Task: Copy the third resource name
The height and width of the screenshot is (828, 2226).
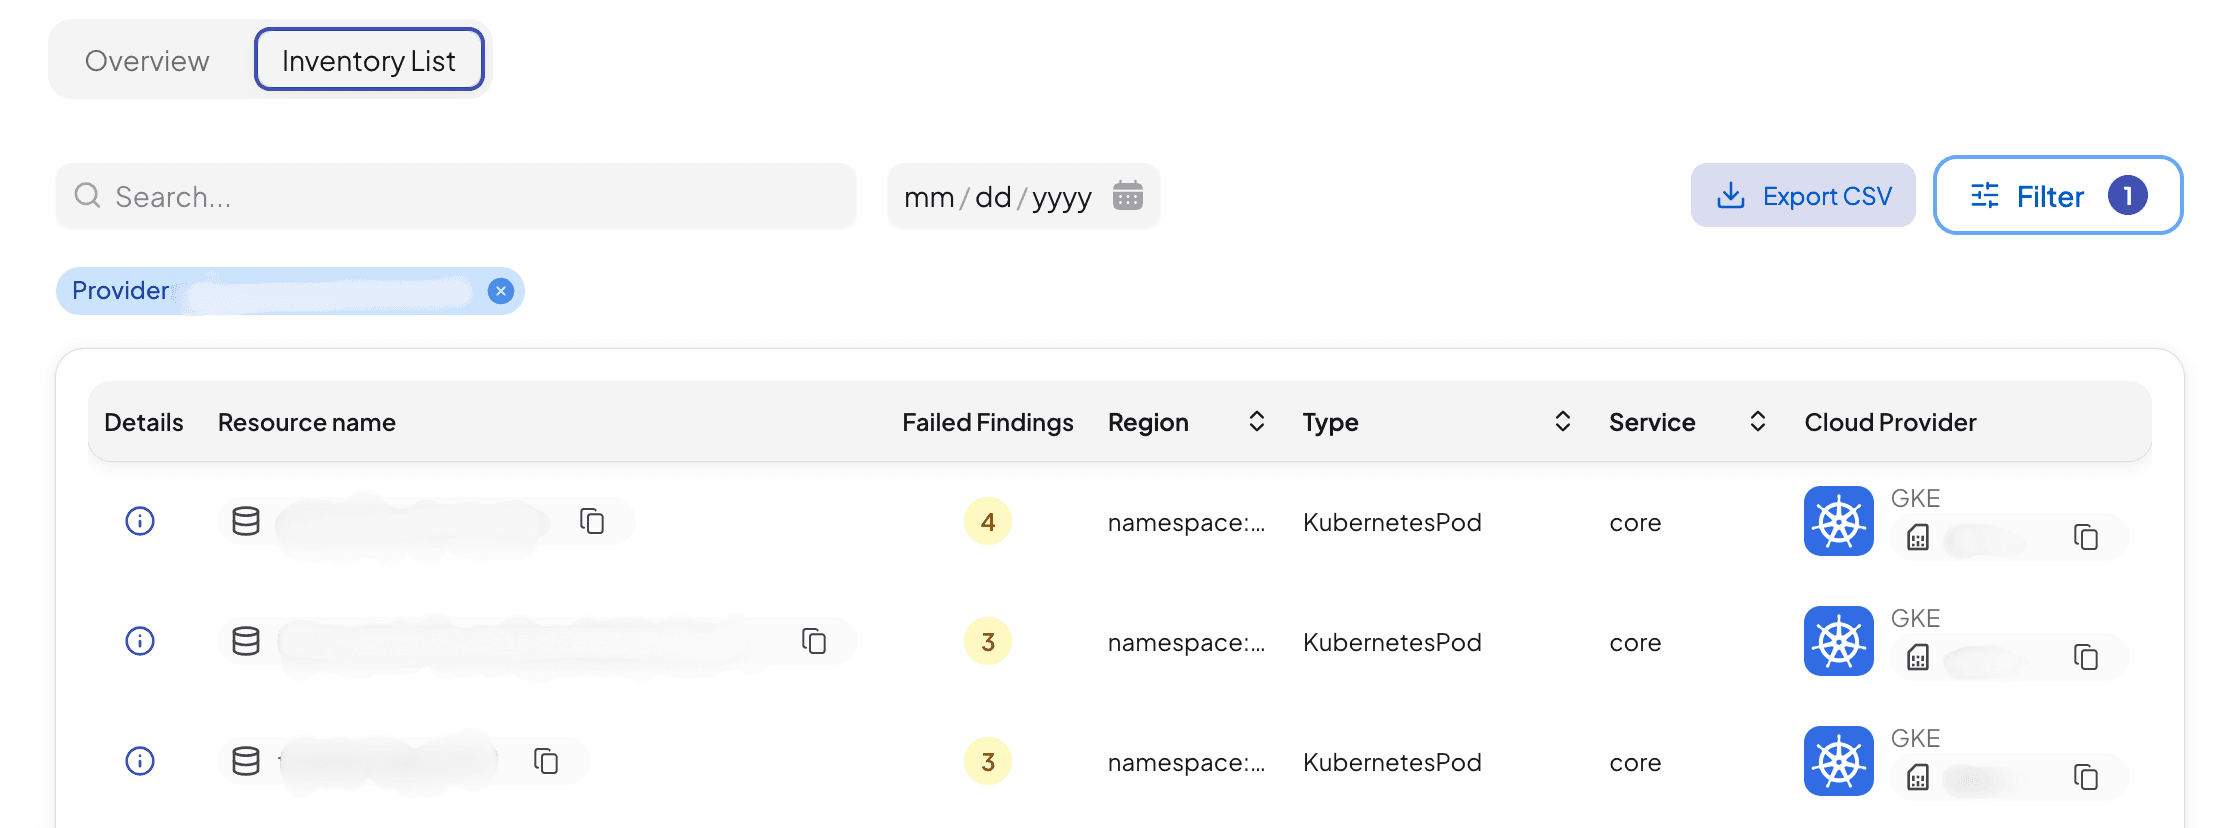Action: (546, 761)
